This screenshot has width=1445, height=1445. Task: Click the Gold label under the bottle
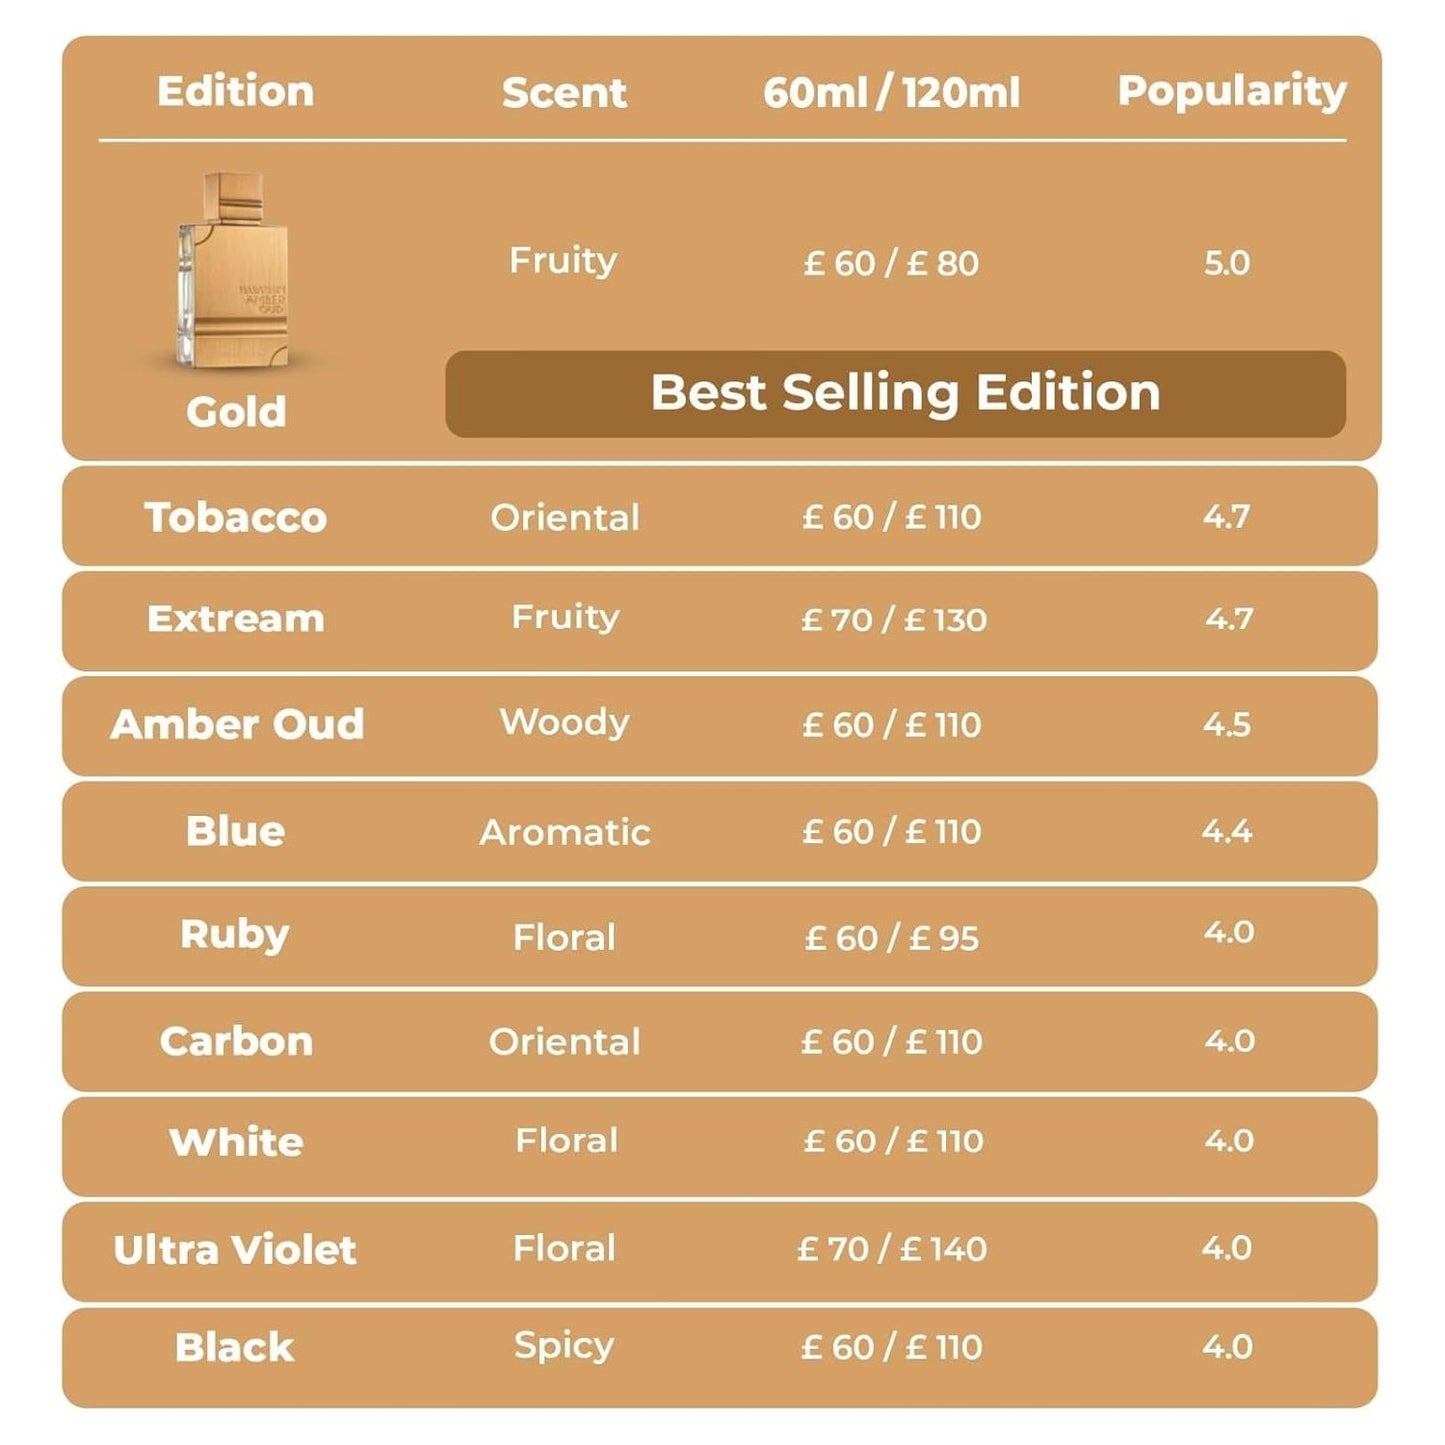236,411
